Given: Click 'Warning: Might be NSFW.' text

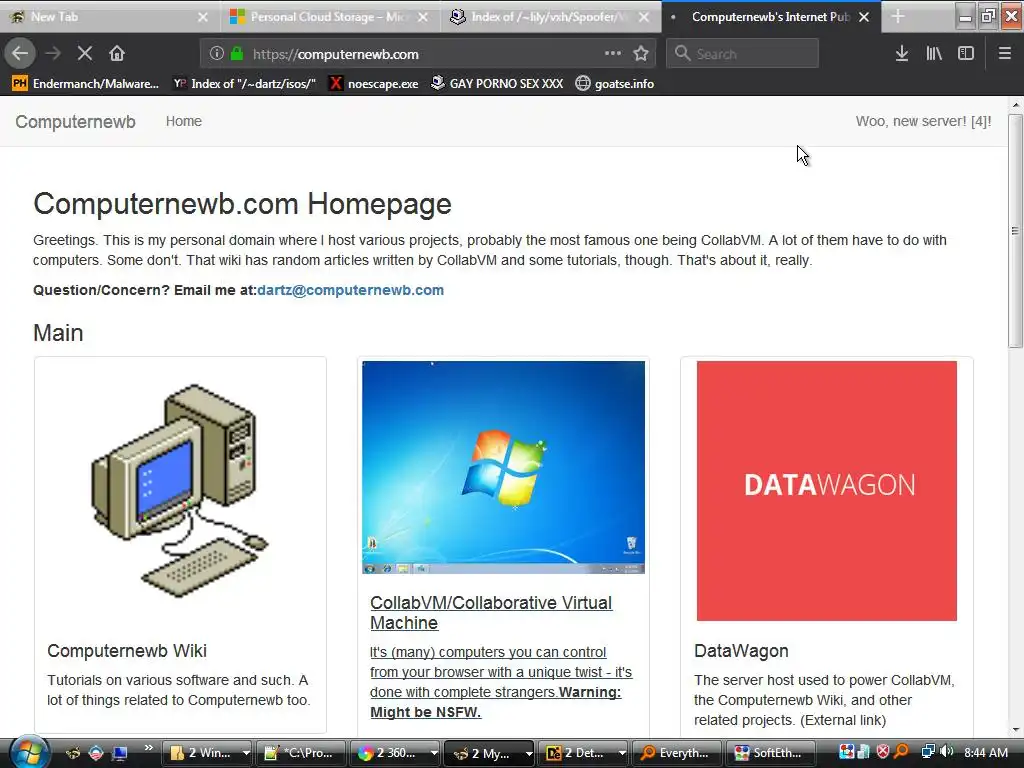Looking at the screenshot, I should pyautogui.click(x=496, y=702).
